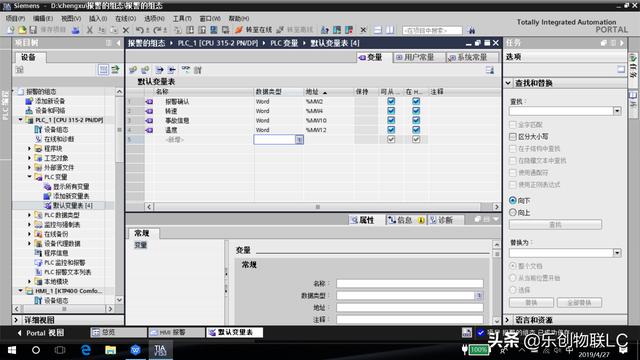The width and height of the screenshot is (640, 360).
Task: Click the Windows Start button
Action: pos(11,350)
